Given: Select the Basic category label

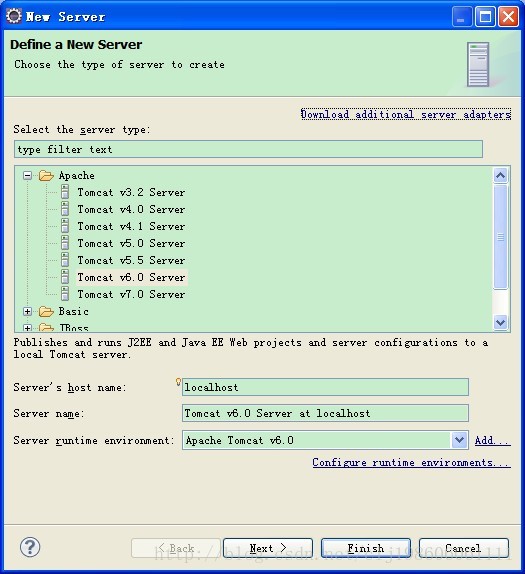Looking at the screenshot, I should tap(74, 312).
